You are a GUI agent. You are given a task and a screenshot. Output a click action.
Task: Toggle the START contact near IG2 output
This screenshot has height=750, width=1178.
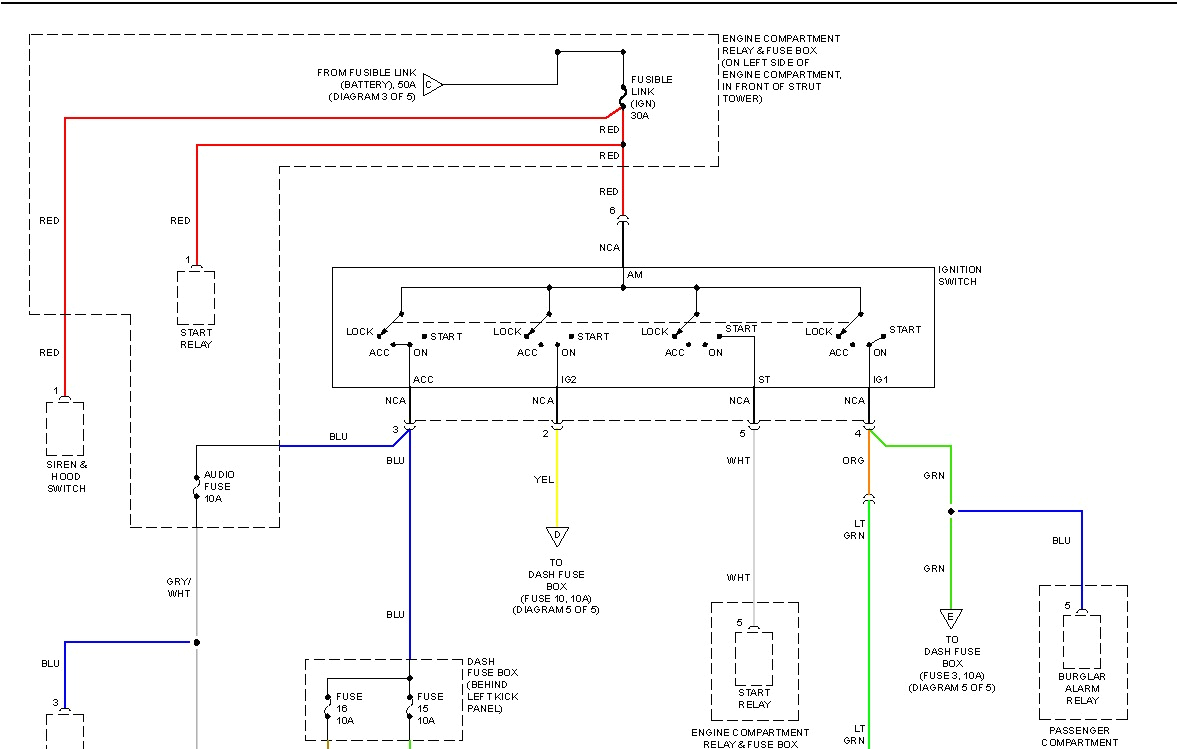573,336
